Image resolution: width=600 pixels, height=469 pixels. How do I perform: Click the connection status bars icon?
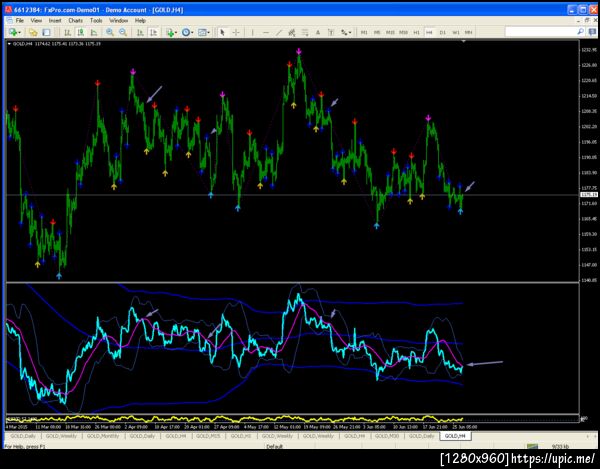tap(532, 446)
